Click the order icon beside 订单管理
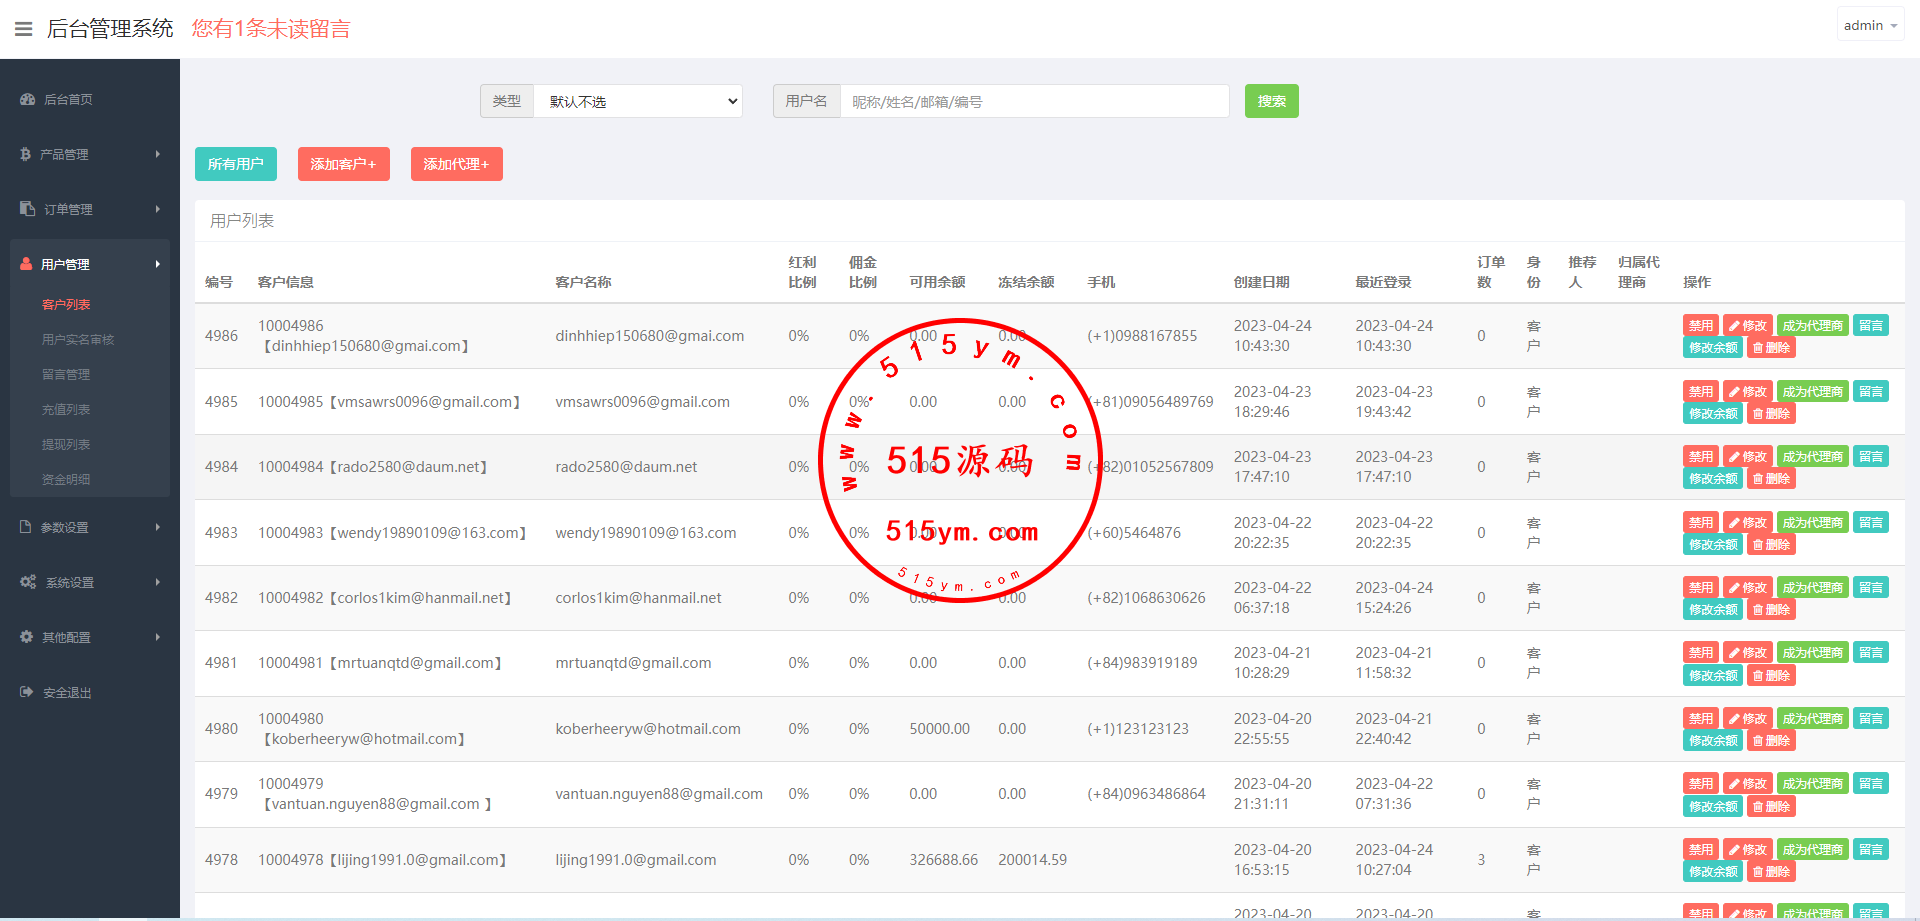The image size is (1920, 921). 27,209
